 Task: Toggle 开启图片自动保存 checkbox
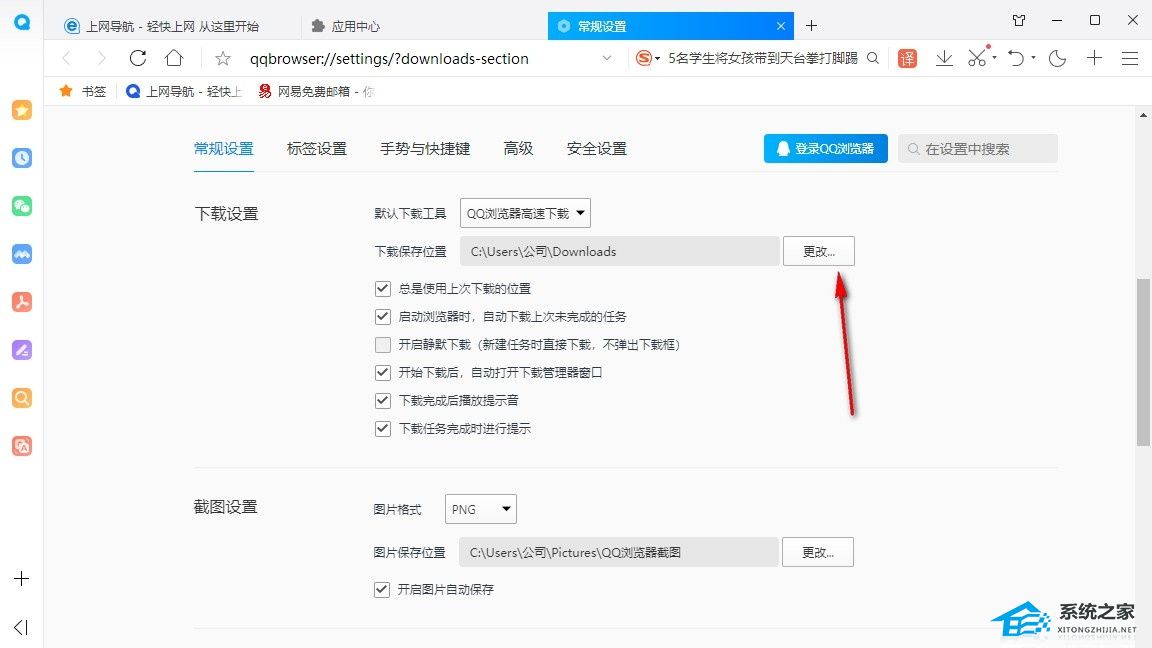[x=381, y=589]
